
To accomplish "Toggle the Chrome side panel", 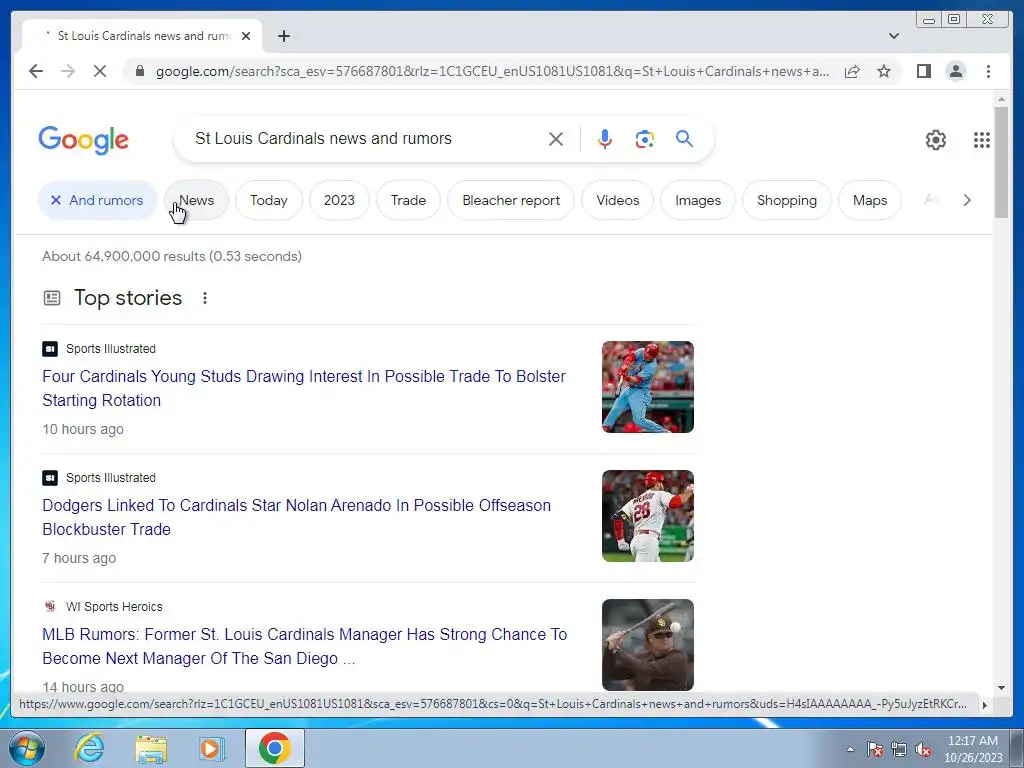I will pos(923,71).
